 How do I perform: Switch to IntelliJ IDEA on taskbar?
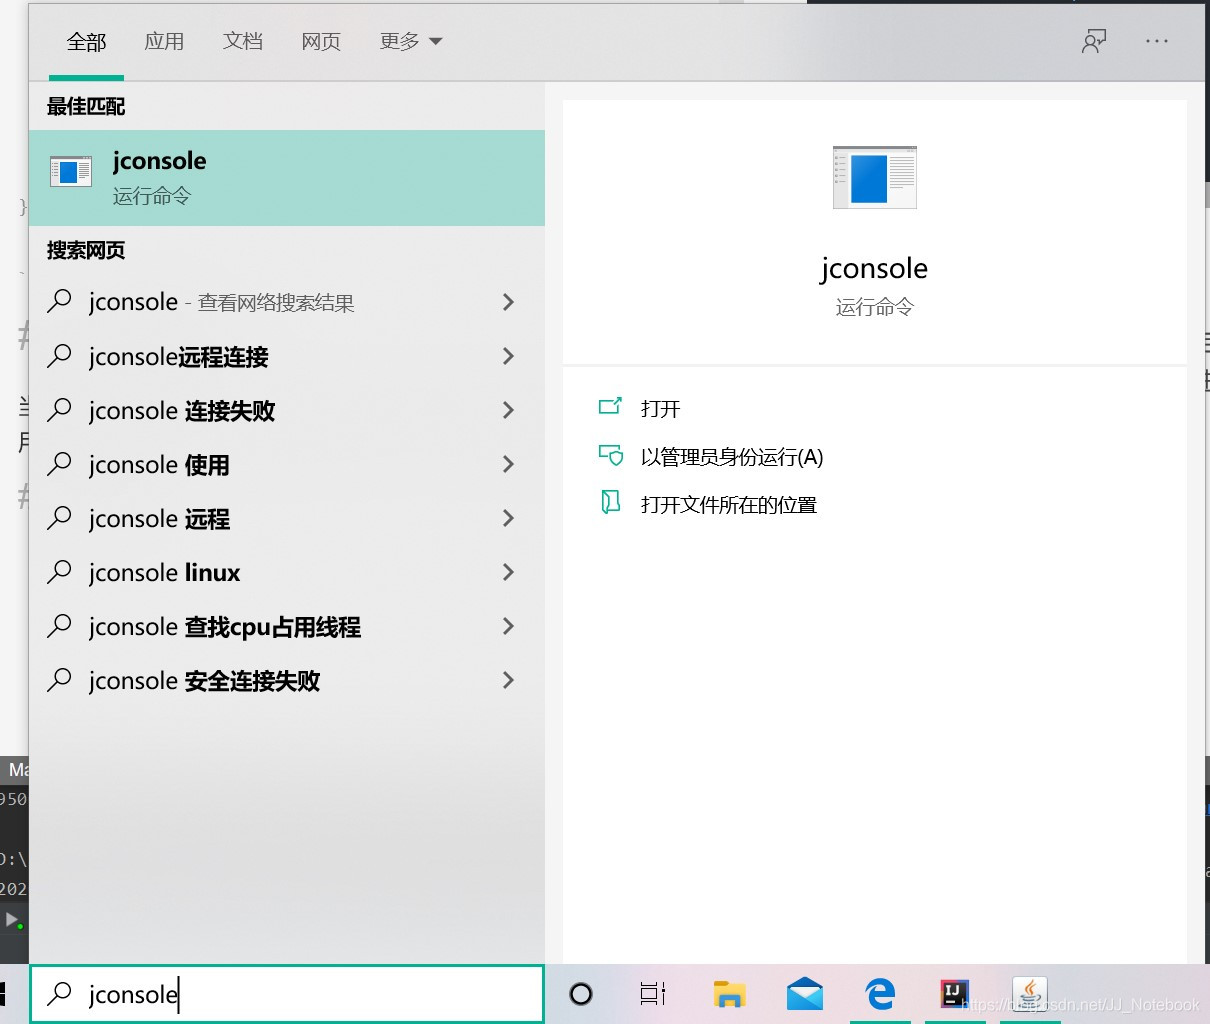(955, 994)
